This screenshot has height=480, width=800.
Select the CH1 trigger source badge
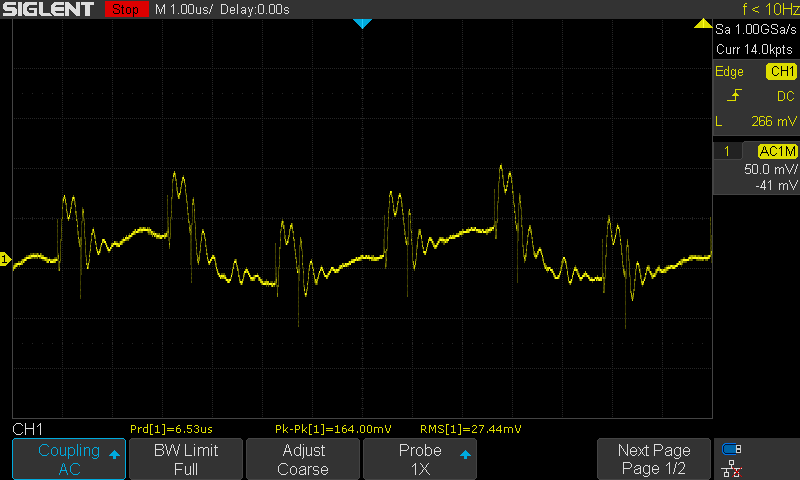pyautogui.click(x=782, y=71)
